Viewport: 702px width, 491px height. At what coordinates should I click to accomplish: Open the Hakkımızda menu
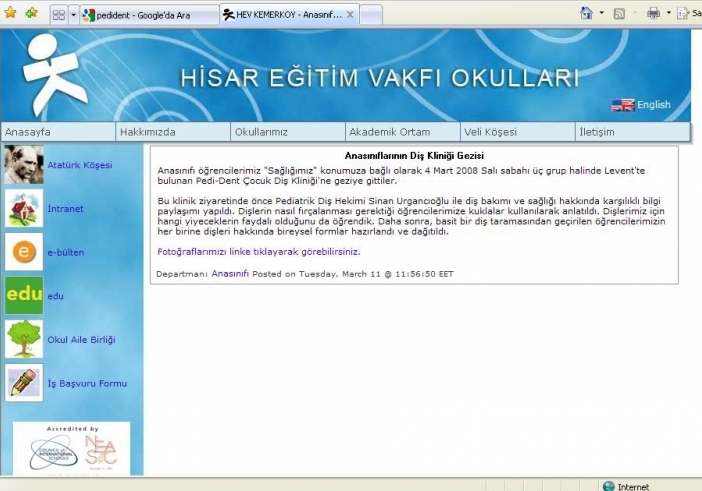147,132
